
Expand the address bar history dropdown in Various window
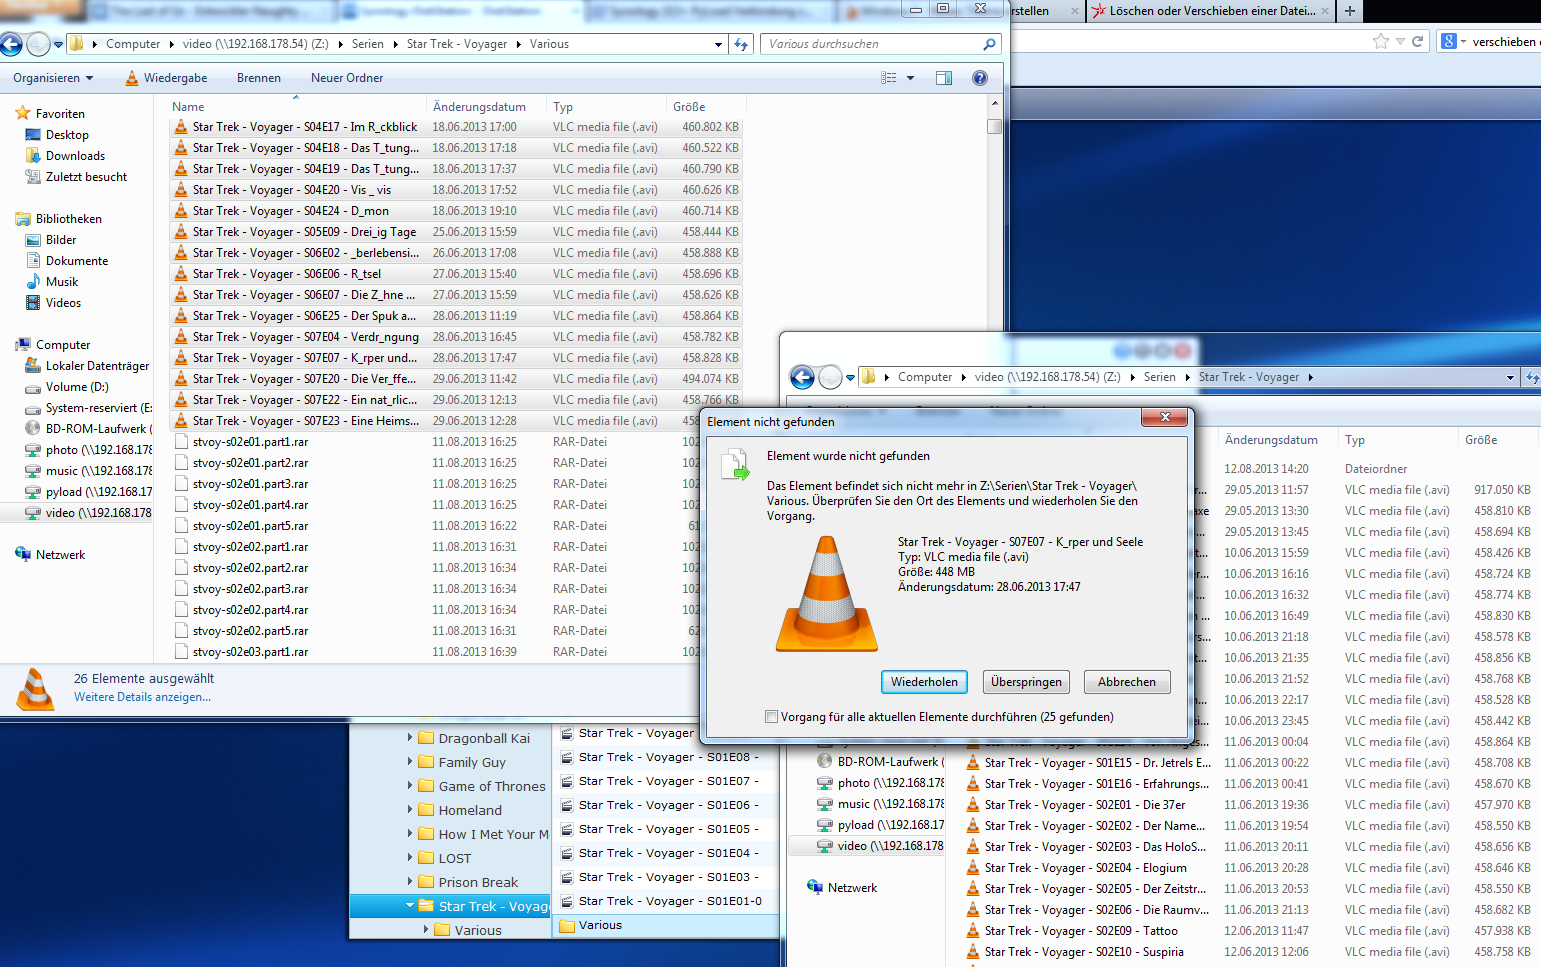click(718, 44)
